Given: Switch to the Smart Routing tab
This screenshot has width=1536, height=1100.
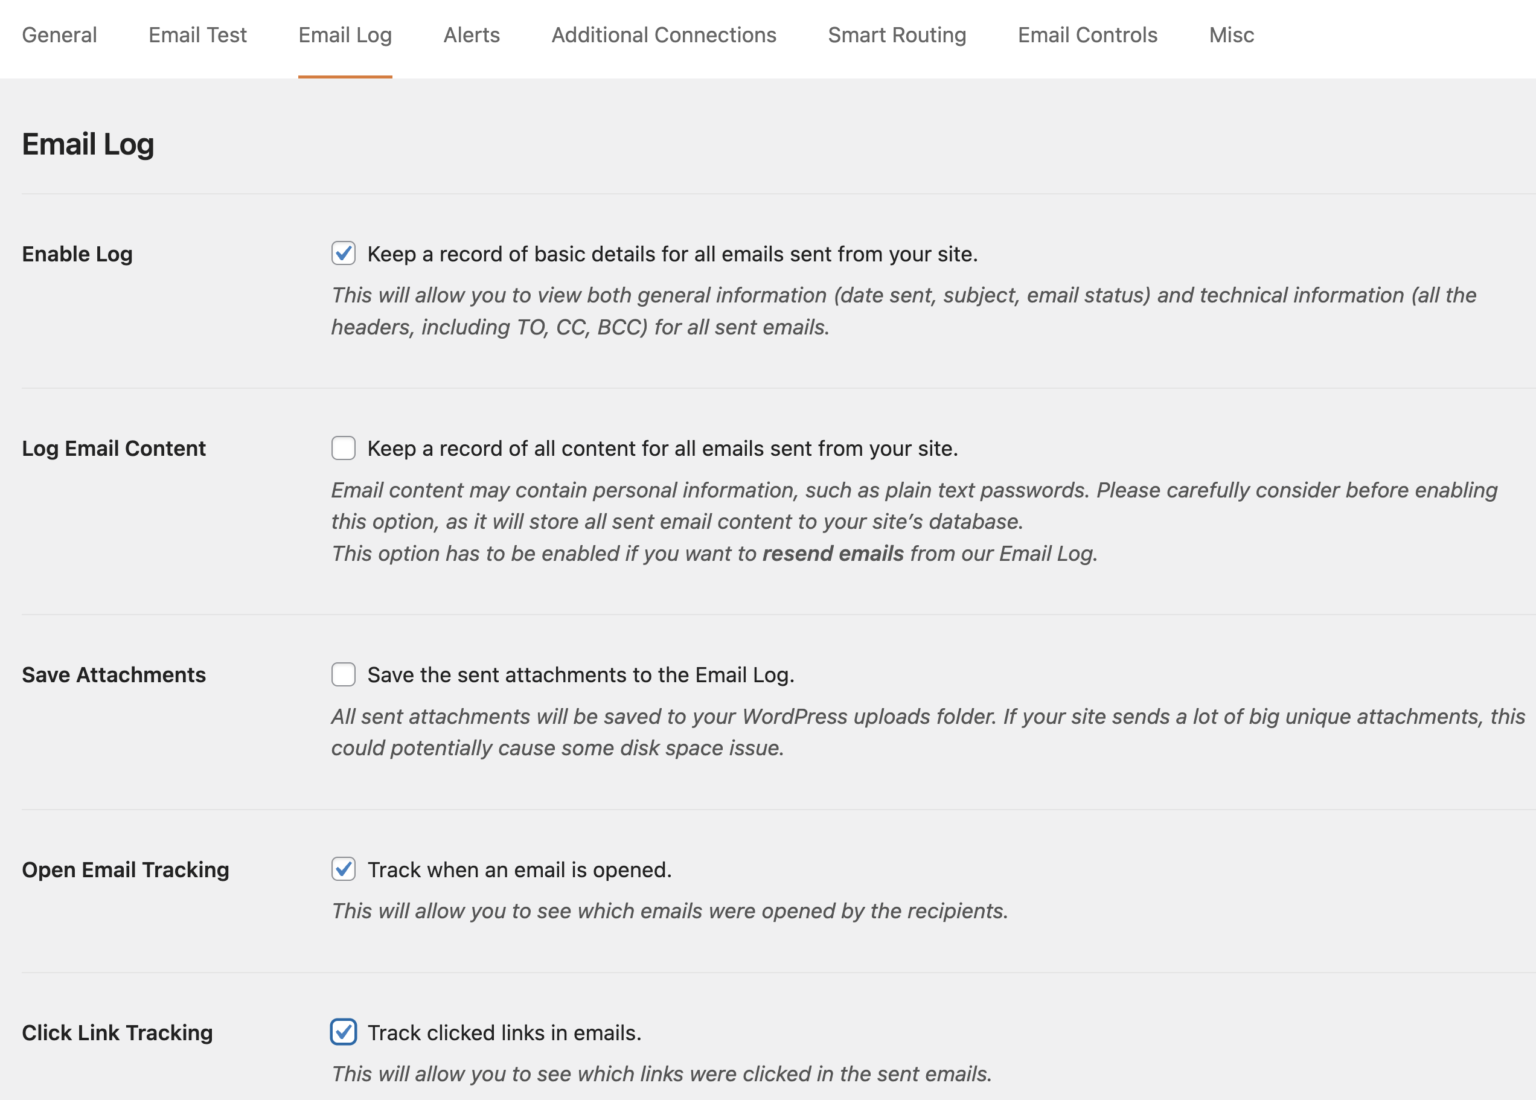Looking at the screenshot, I should [x=896, y=35].
